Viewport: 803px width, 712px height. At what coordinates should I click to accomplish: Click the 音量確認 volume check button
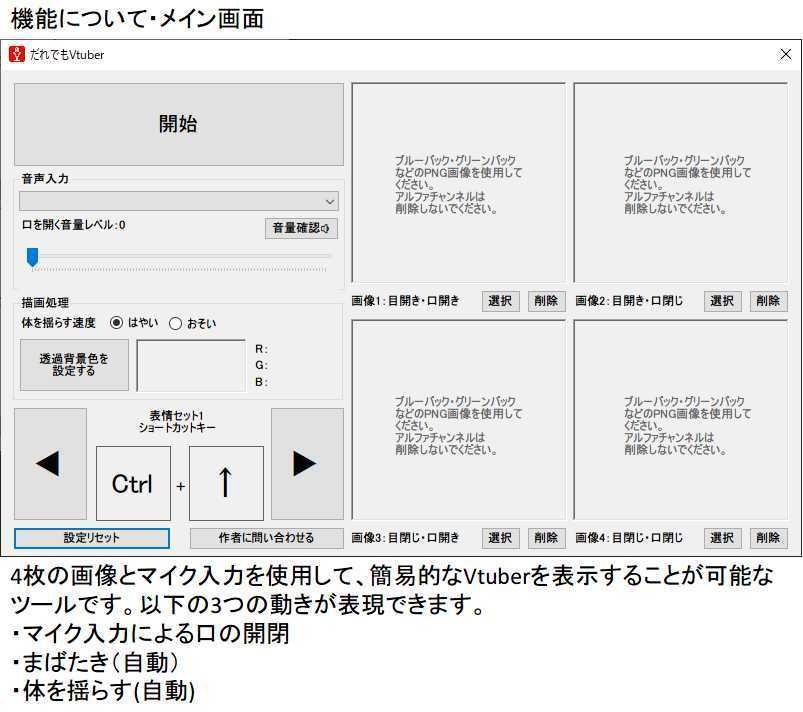point(299,228)
